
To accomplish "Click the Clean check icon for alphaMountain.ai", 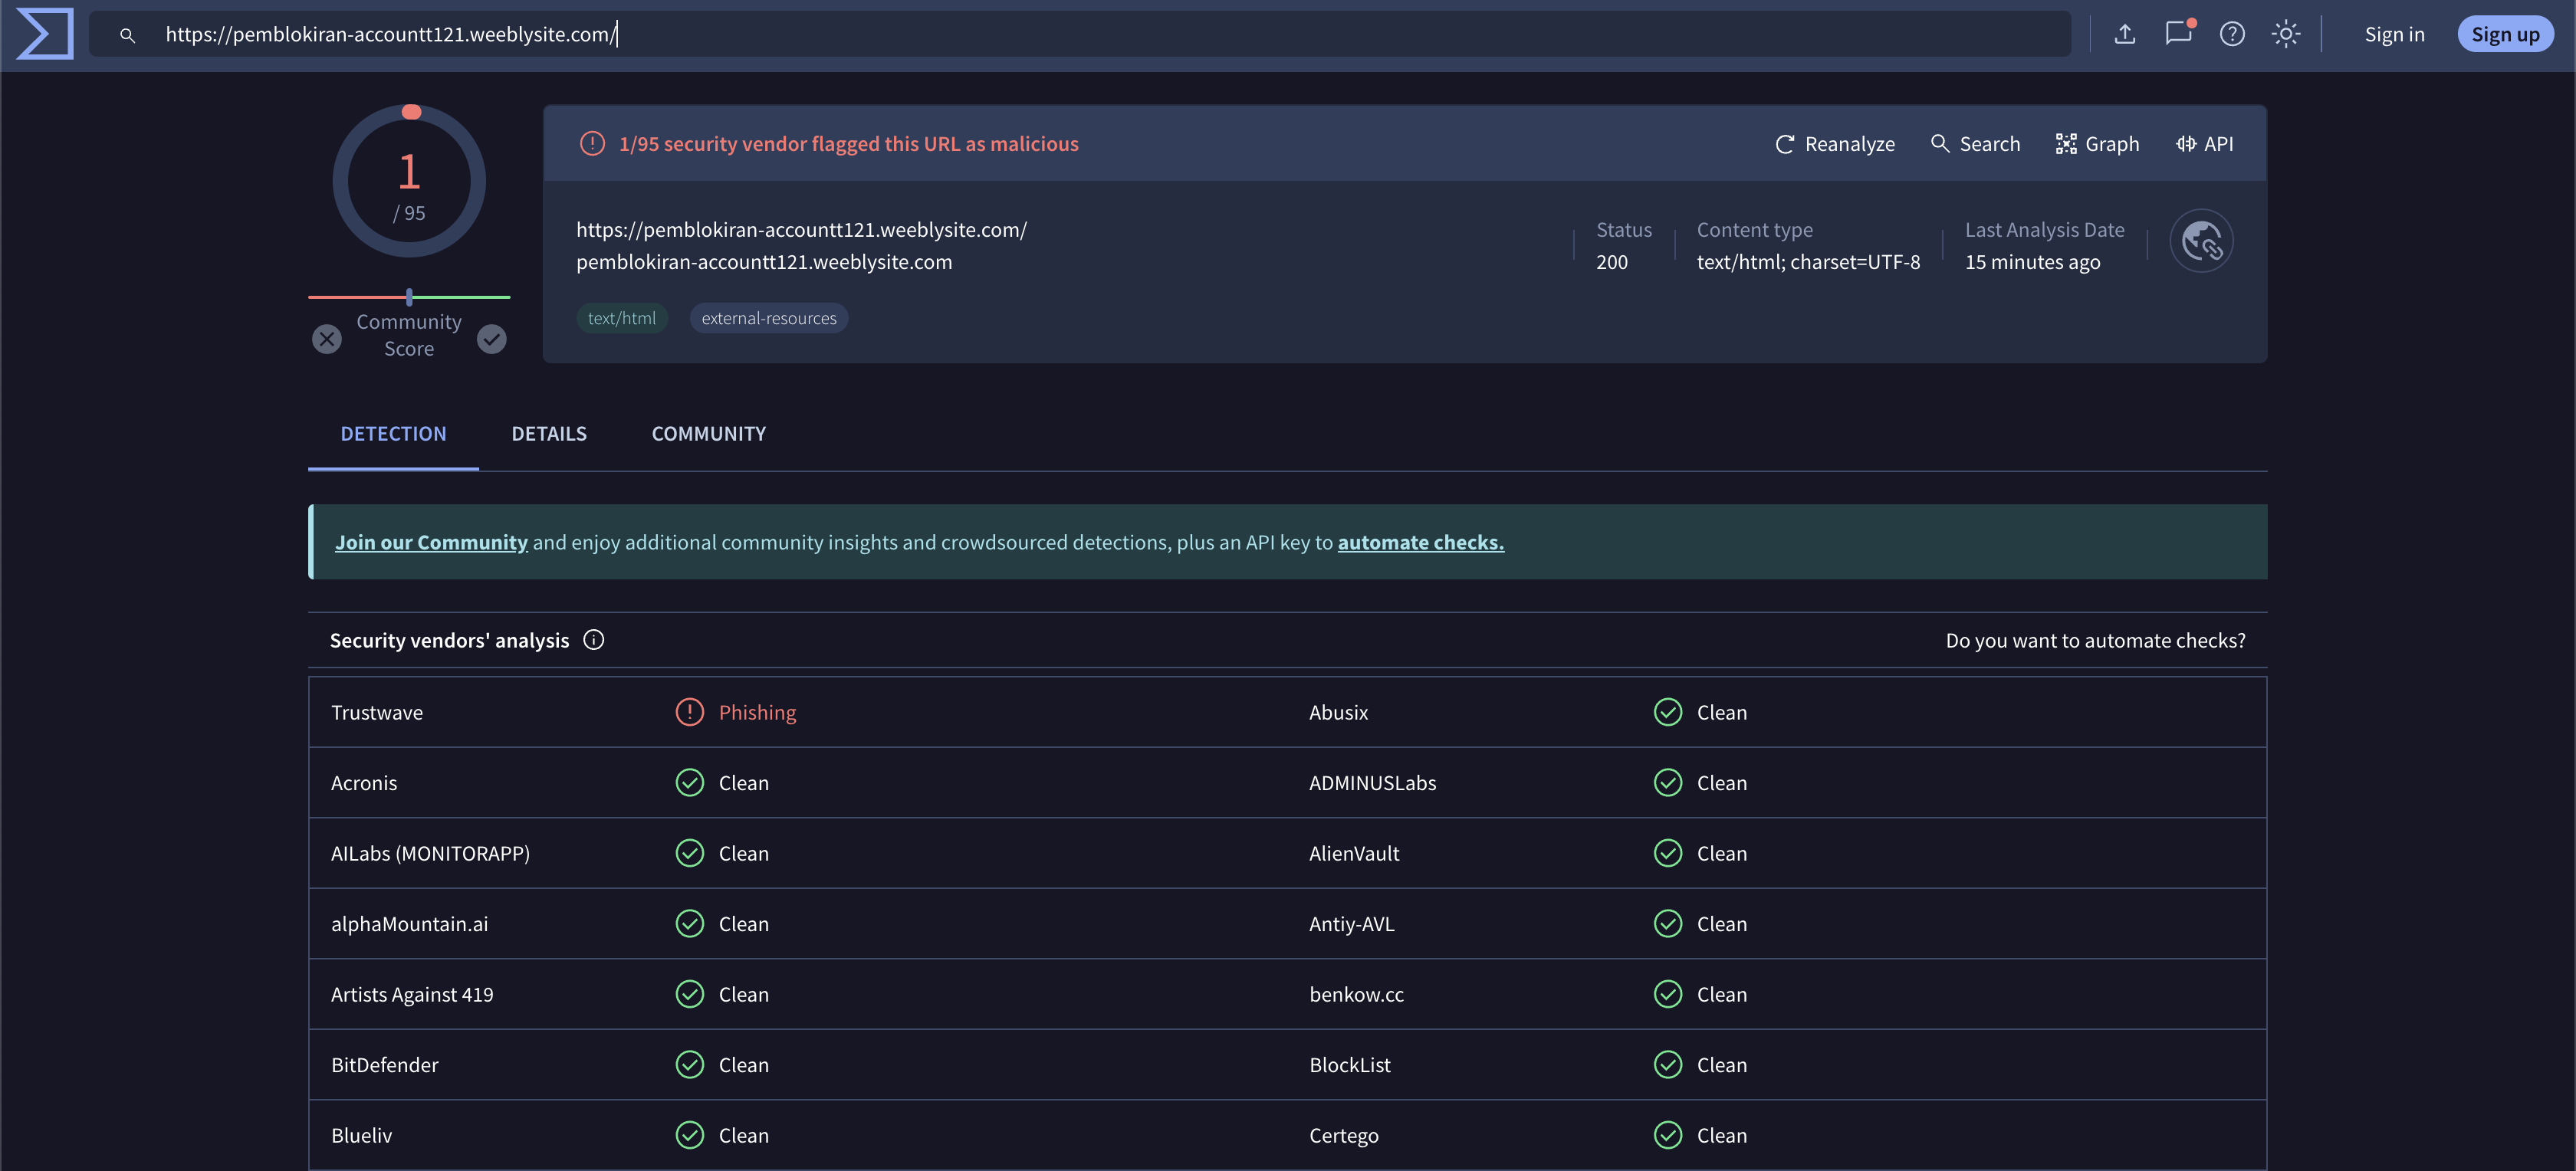I will pyautogui.click(x=690, y=924).
